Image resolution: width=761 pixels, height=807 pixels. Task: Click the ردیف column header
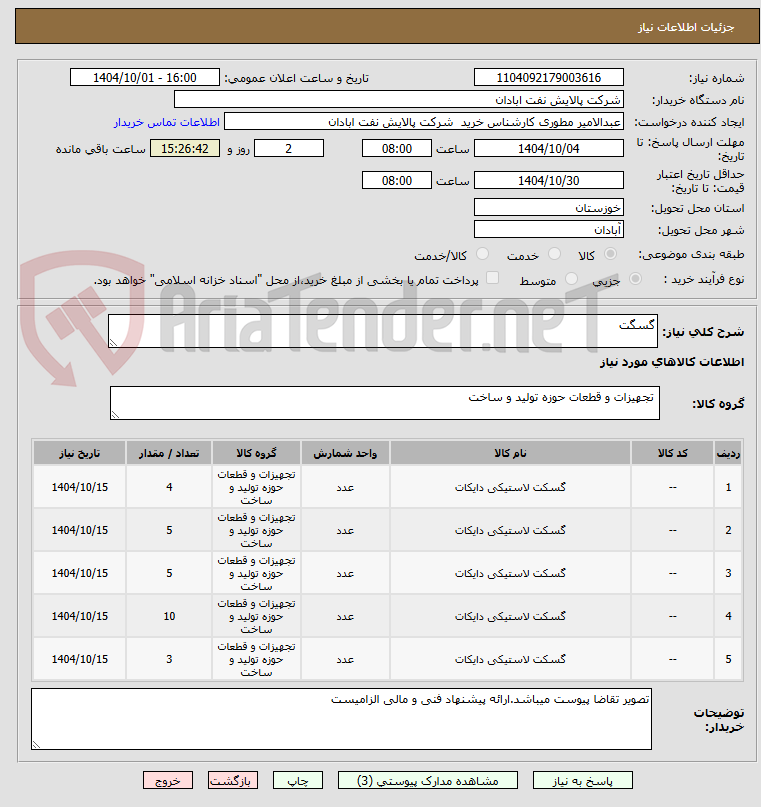click(x=728, y=453)
